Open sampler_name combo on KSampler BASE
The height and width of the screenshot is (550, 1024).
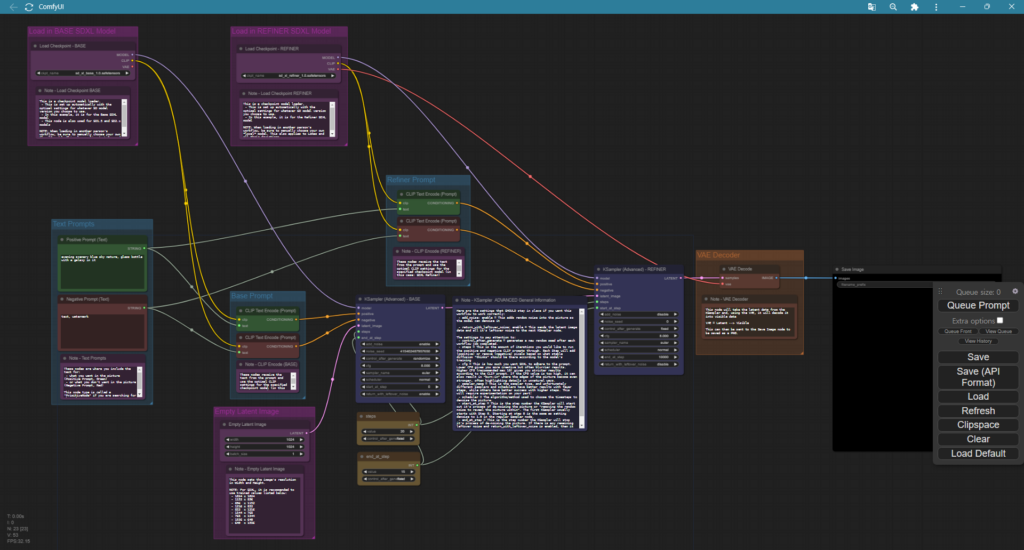coord(400,372)
